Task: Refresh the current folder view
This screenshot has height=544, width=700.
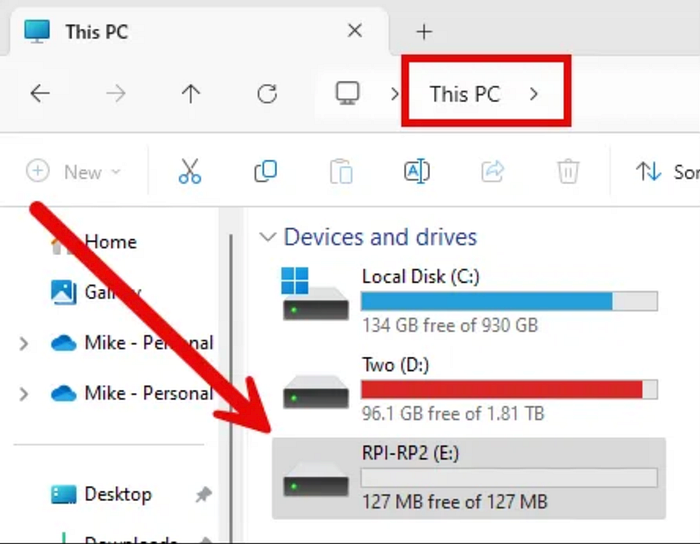Action: pos(267,94)
